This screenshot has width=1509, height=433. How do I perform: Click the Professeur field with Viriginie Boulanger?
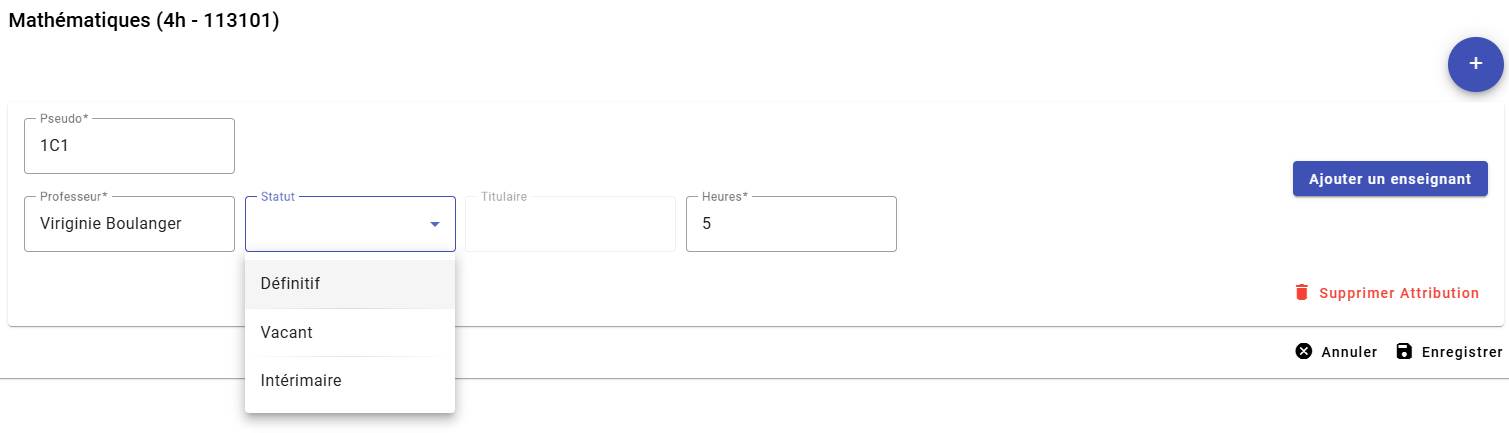pyautogui.click(x=129, y=224)
